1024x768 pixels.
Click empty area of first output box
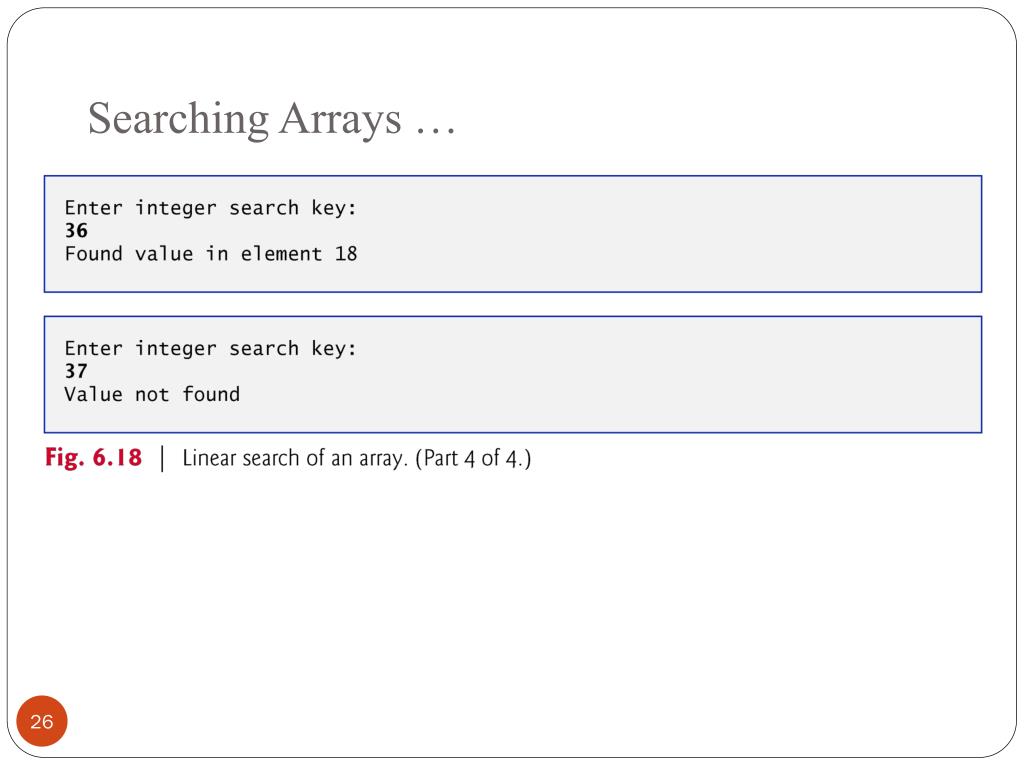click(x=666, y=234)
